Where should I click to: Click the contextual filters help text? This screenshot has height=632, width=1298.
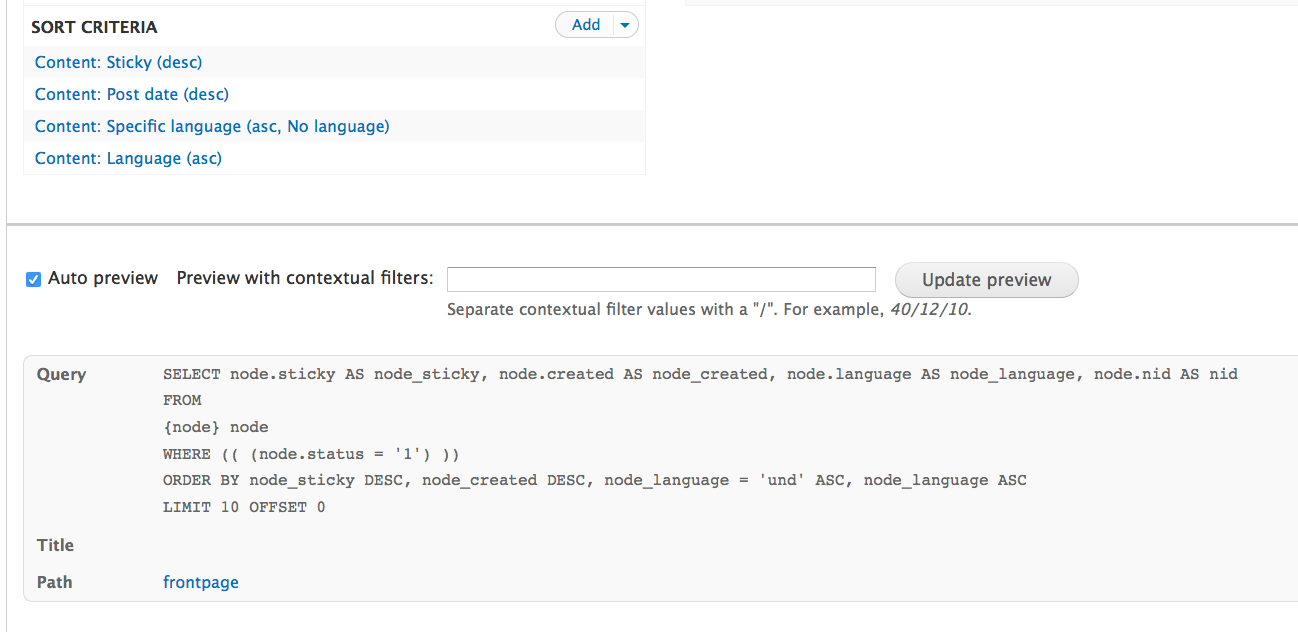click(x=710, y=309)
